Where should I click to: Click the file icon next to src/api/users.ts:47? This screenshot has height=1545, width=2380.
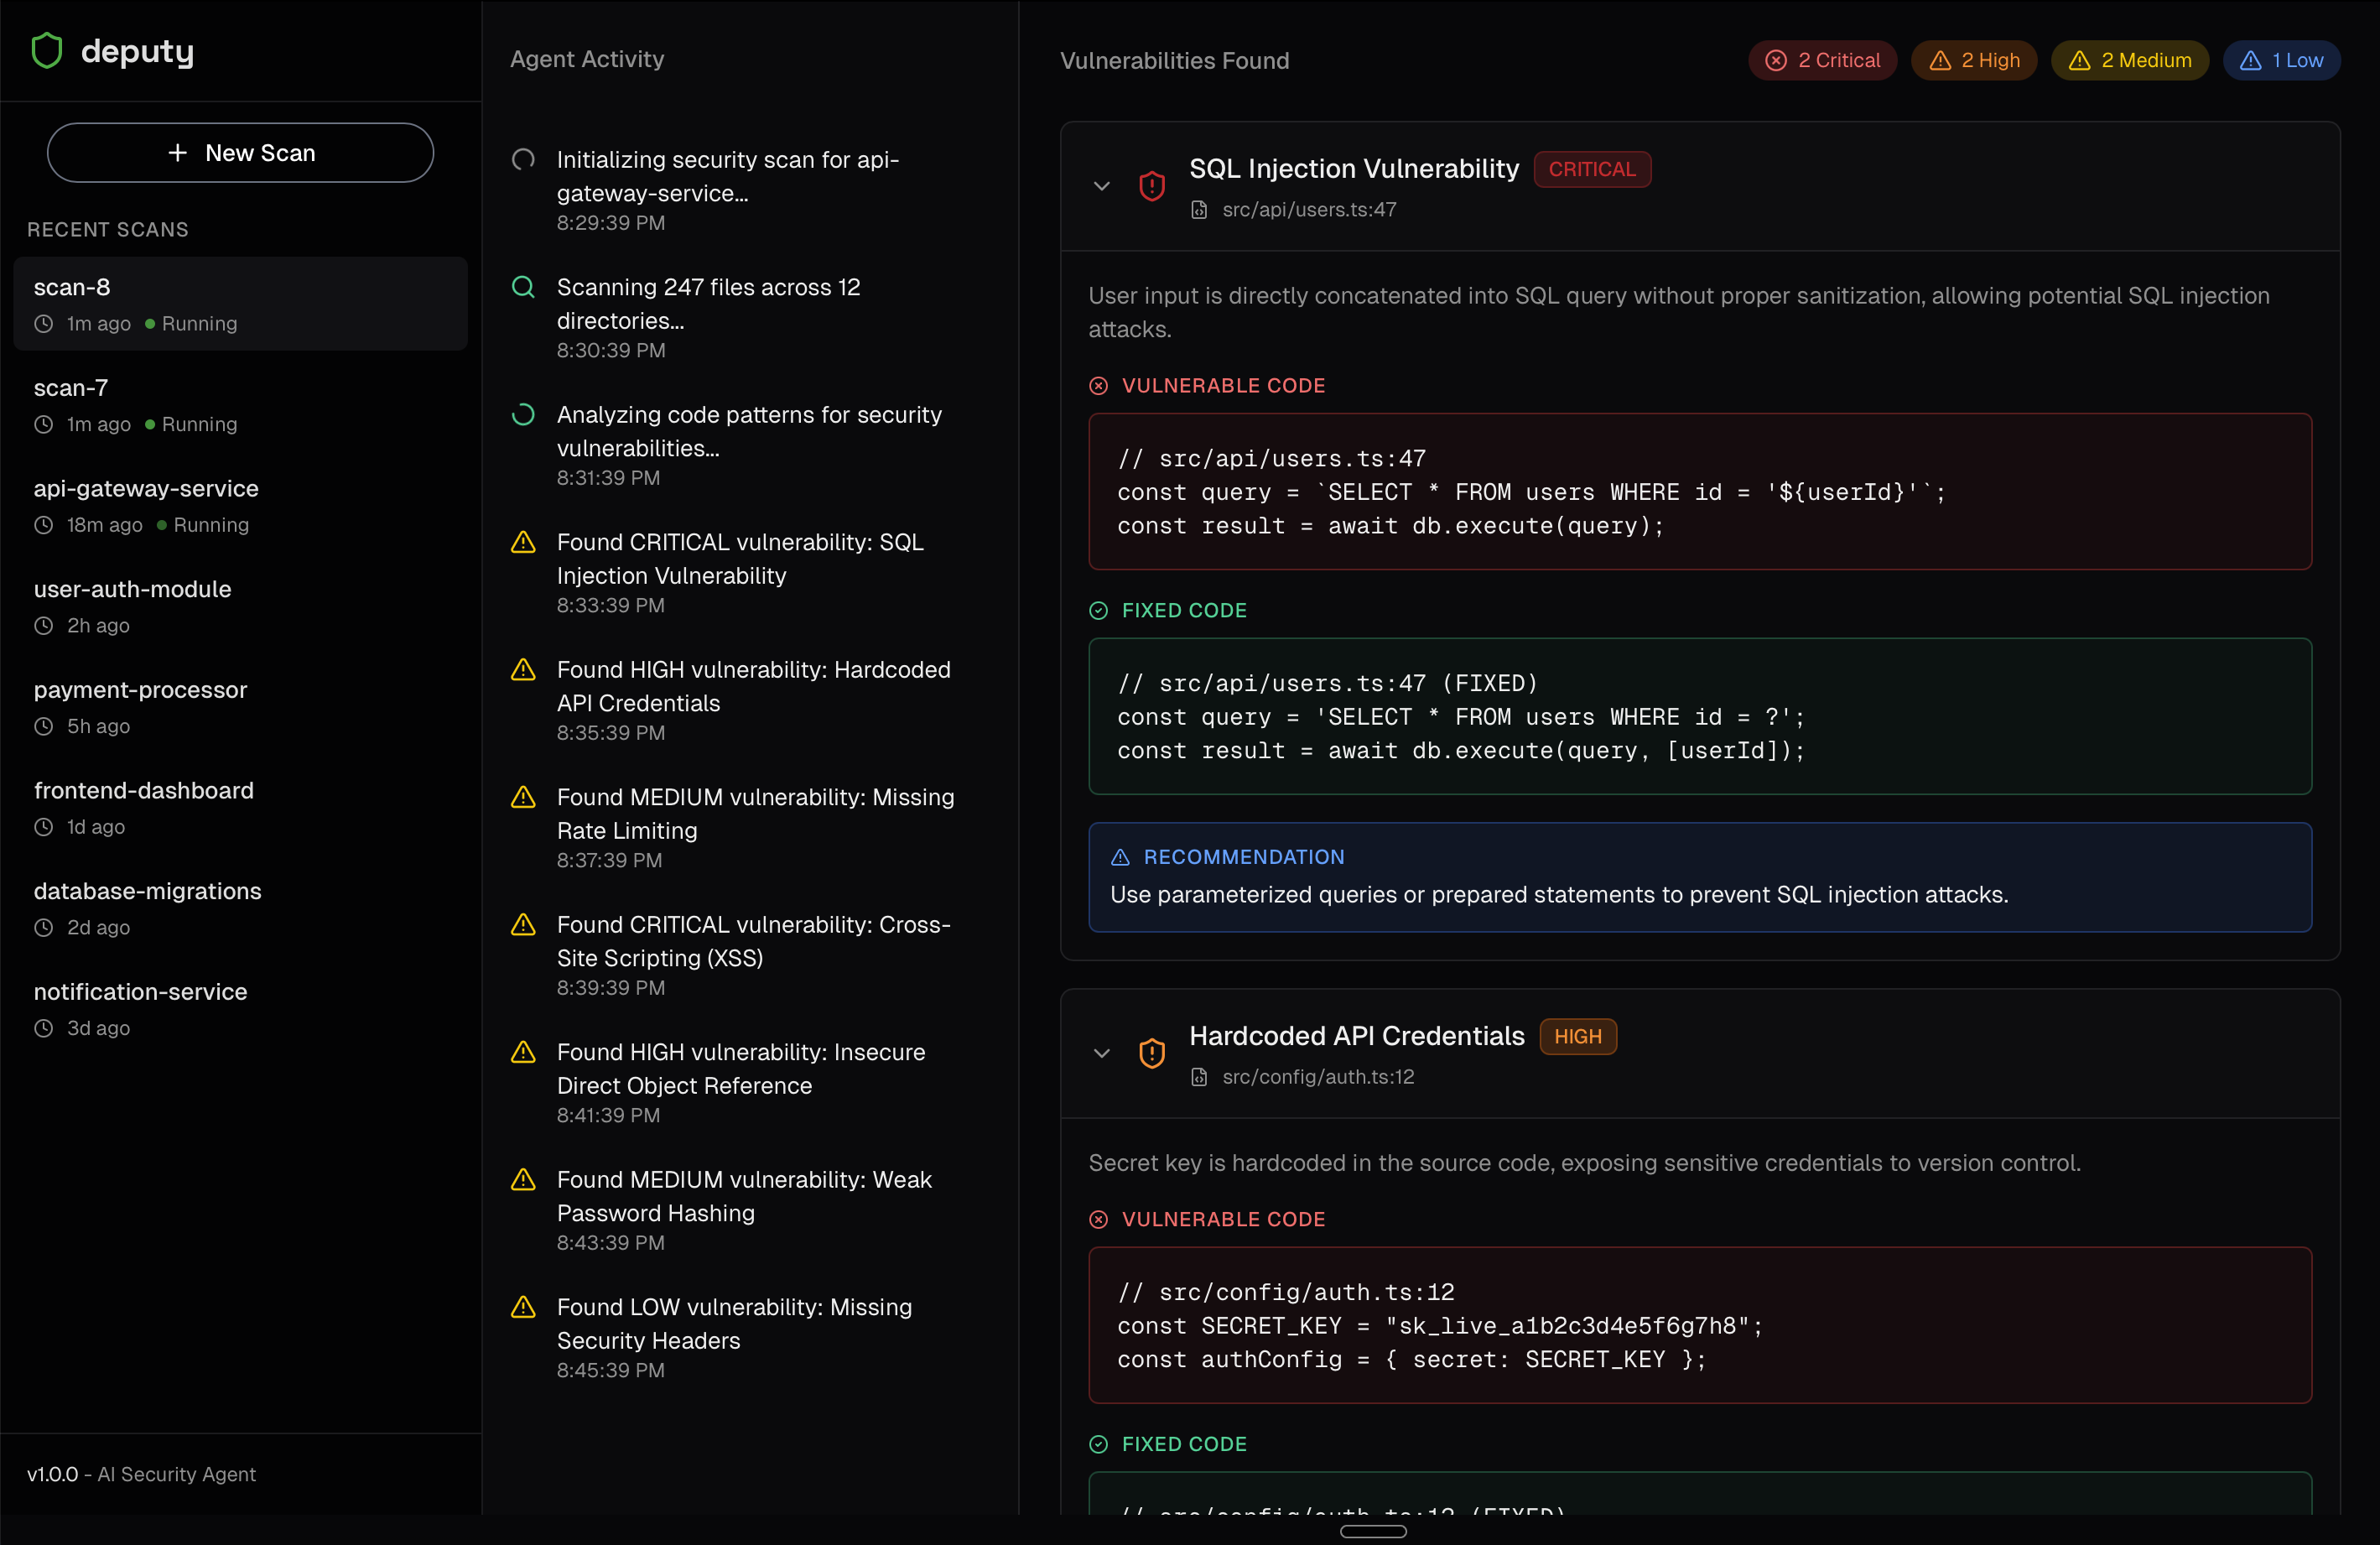(1199, 210)
